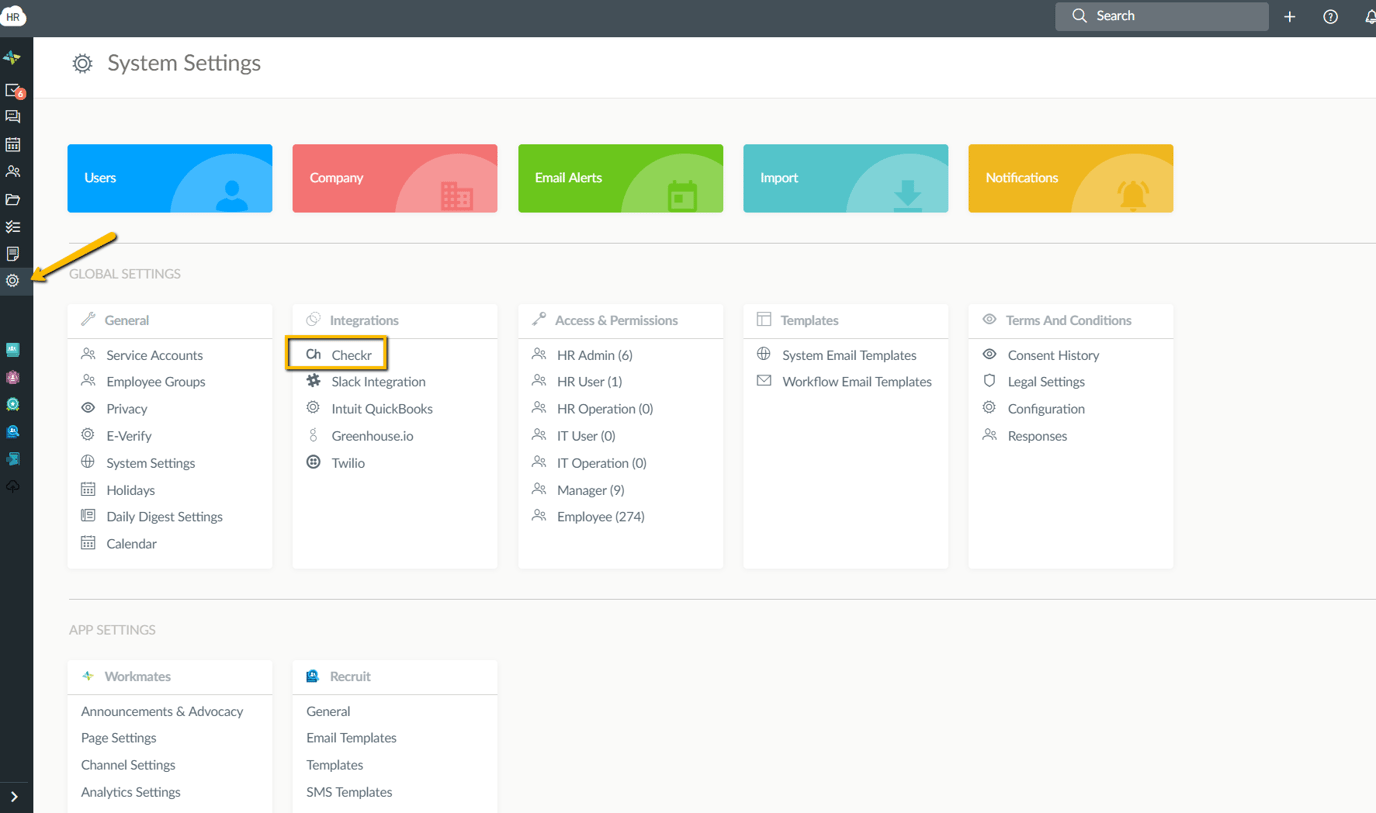Open Consent History

pyautogui.click(x=1053, y=355)
